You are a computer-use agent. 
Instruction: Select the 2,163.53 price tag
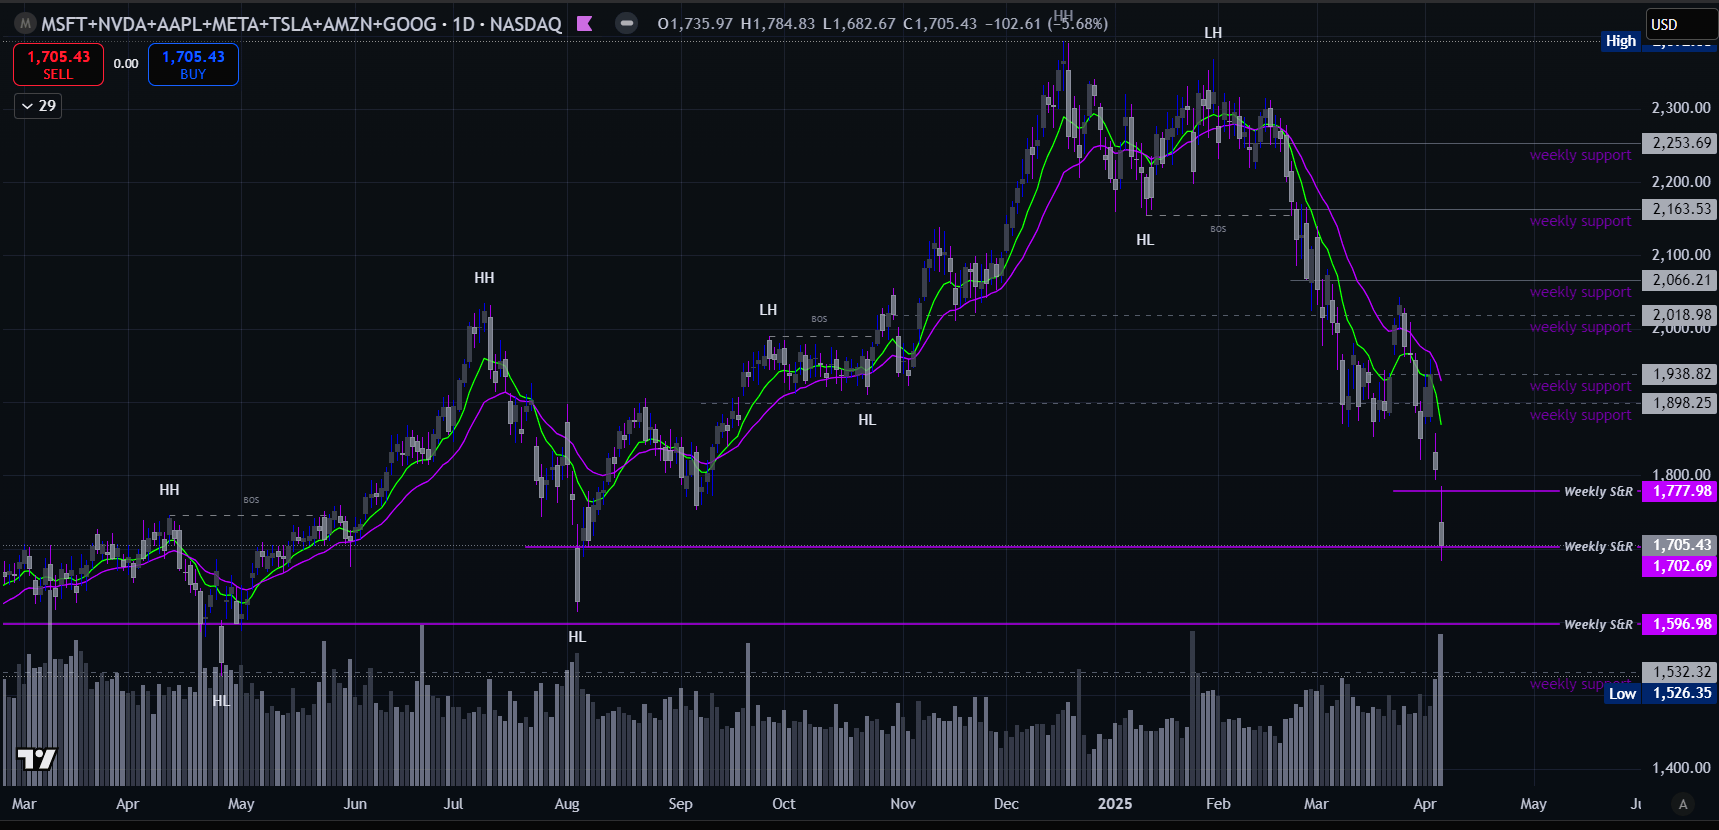click(1680, 209)
